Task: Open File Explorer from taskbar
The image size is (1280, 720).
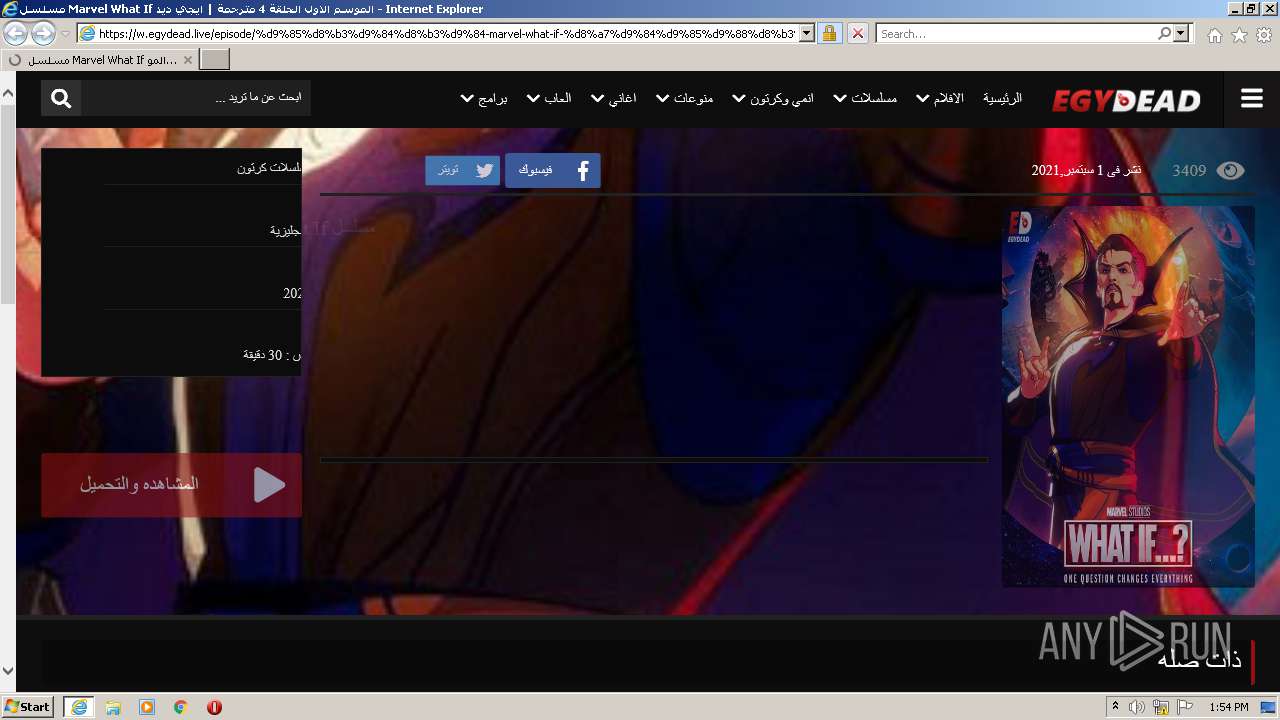Action: pos(113,707)
